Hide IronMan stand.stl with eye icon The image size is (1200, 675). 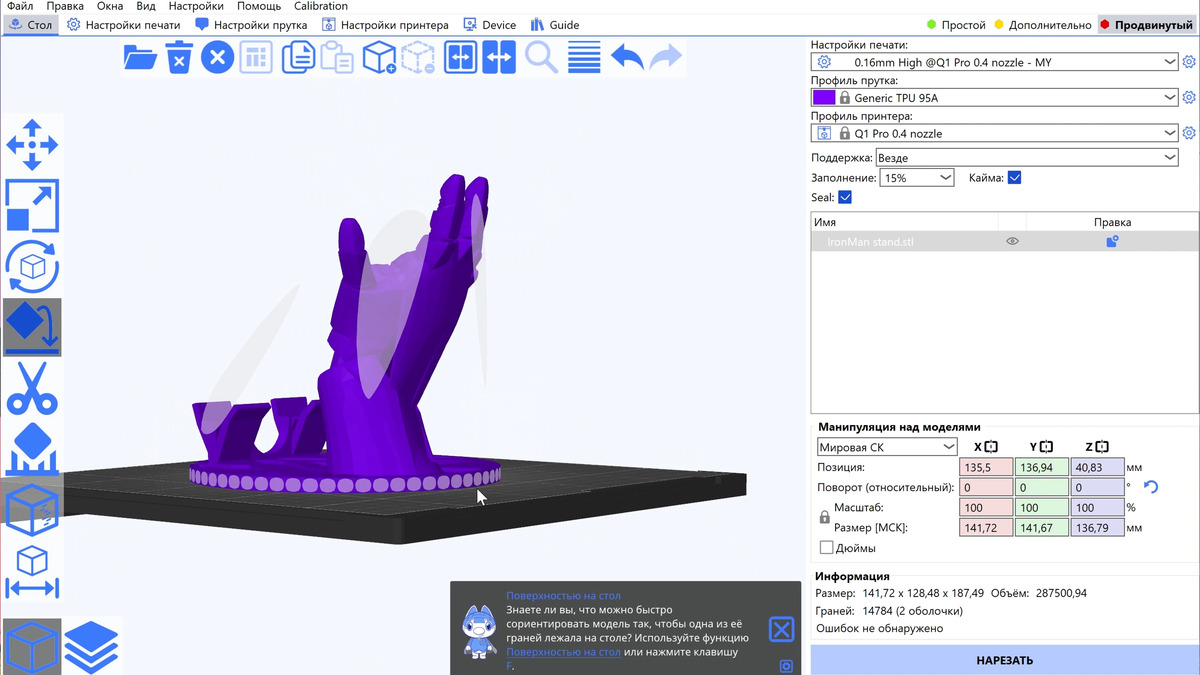tap(1012, 242)
